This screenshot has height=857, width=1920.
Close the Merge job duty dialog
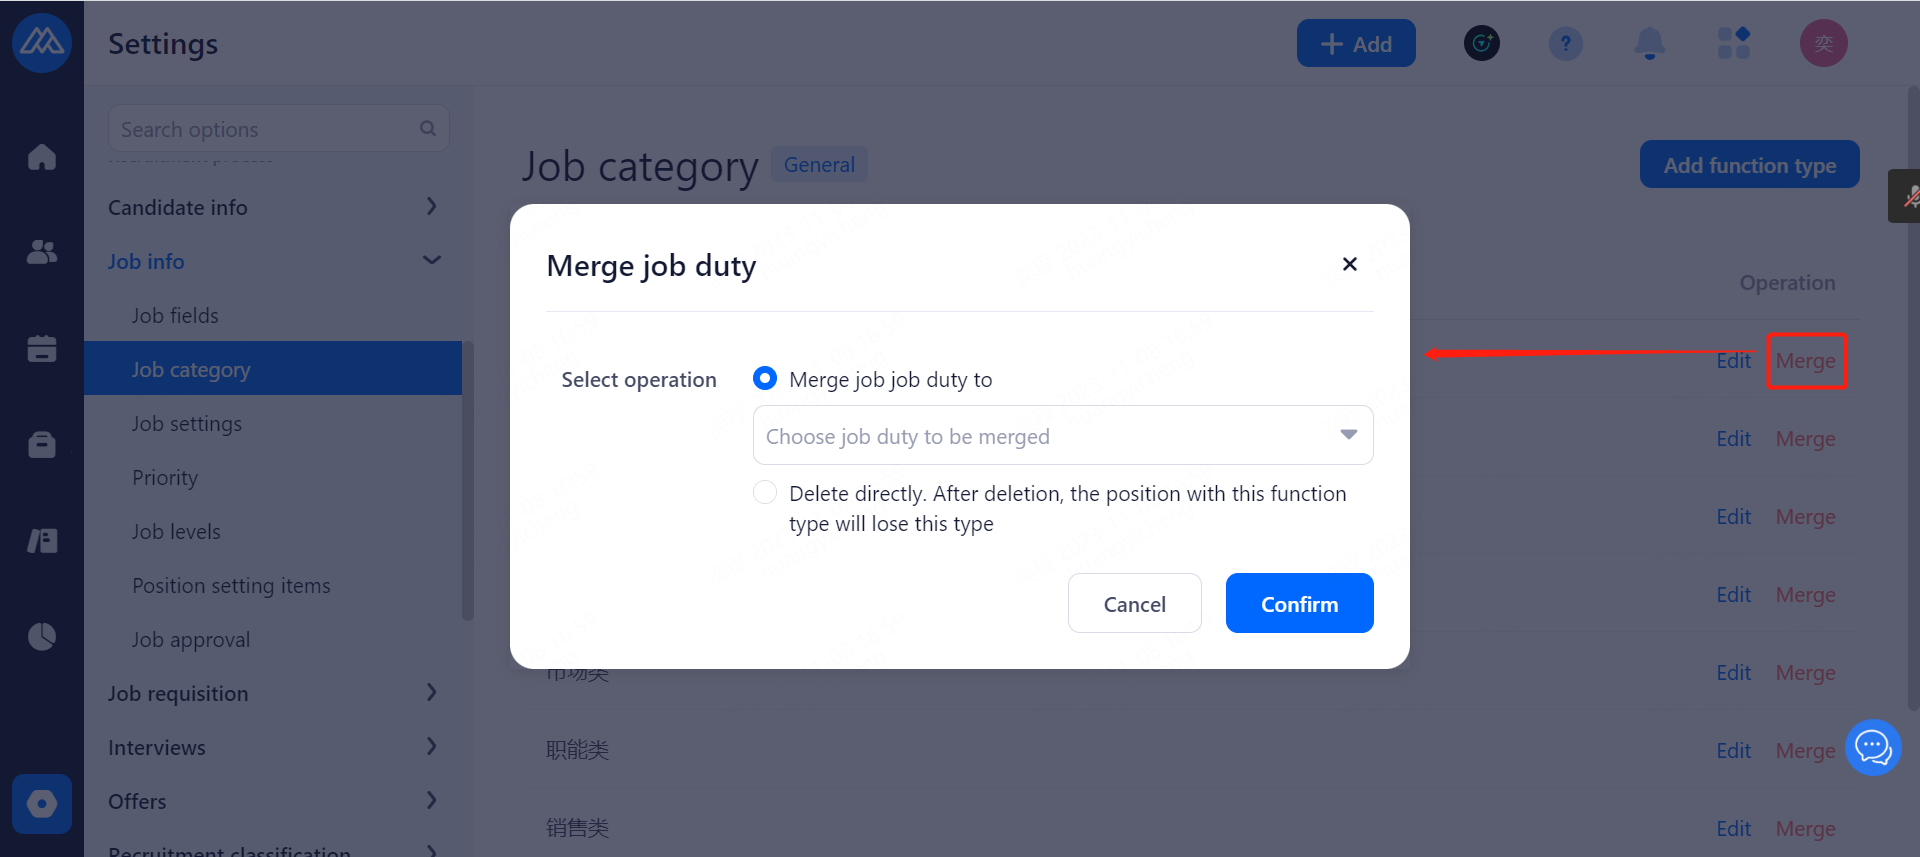pyautogui.click(x=1349, y=264)
